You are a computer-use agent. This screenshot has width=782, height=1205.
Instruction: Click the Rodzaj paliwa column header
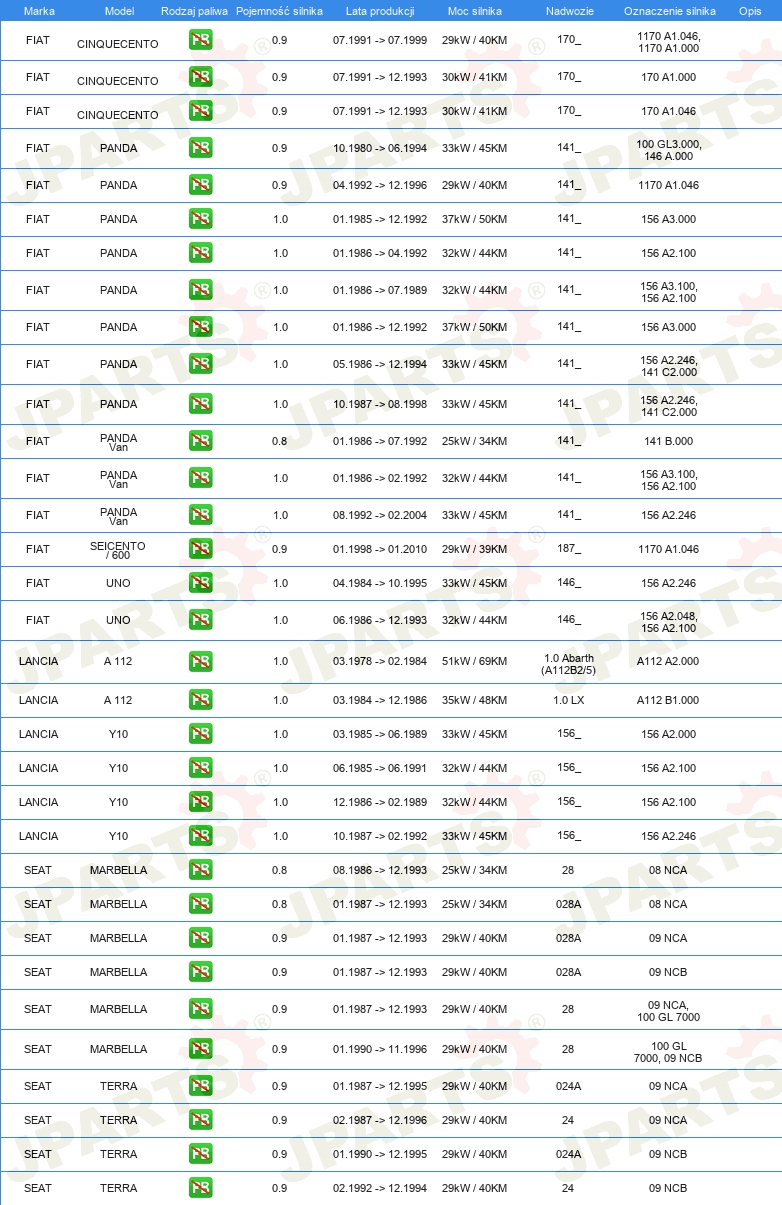point(193,11)
